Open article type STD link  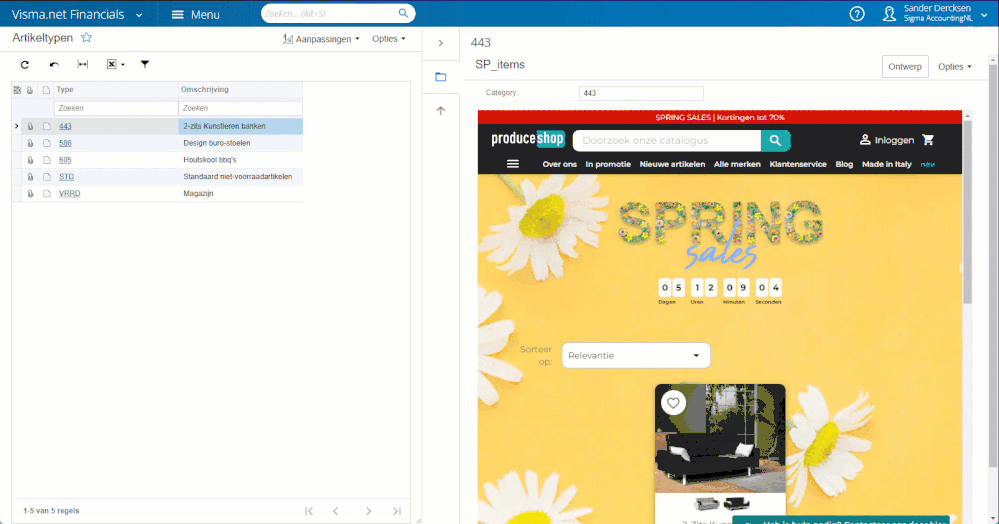click(x=66, y=177)
